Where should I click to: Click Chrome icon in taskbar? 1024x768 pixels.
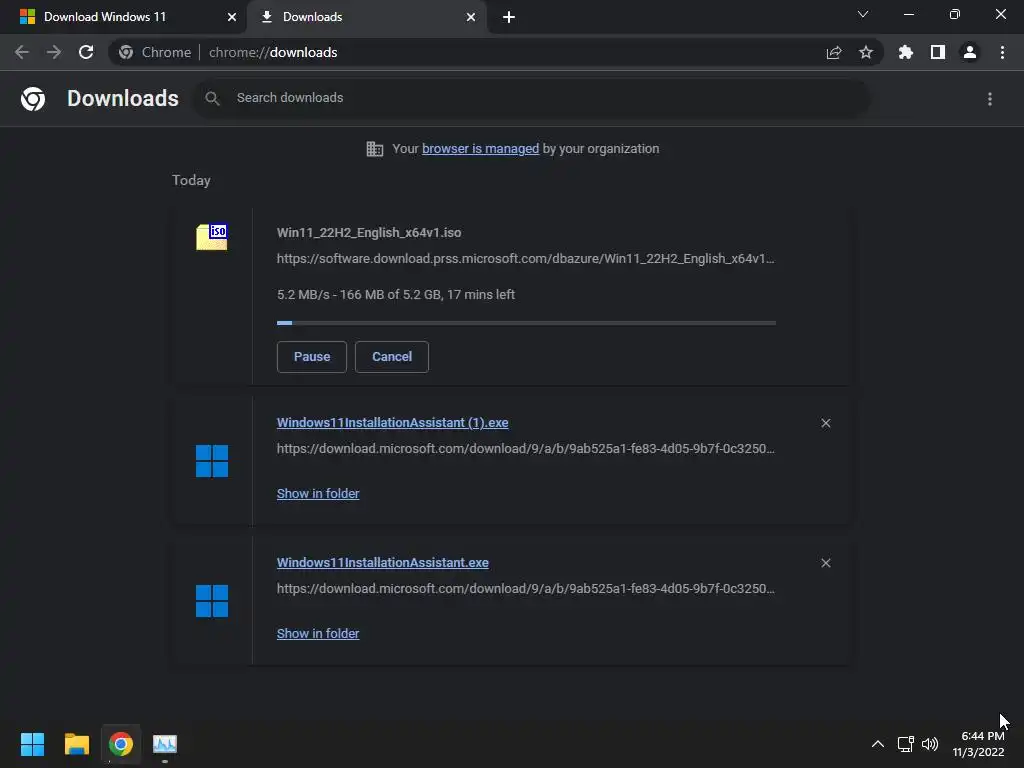coord(121,744)
